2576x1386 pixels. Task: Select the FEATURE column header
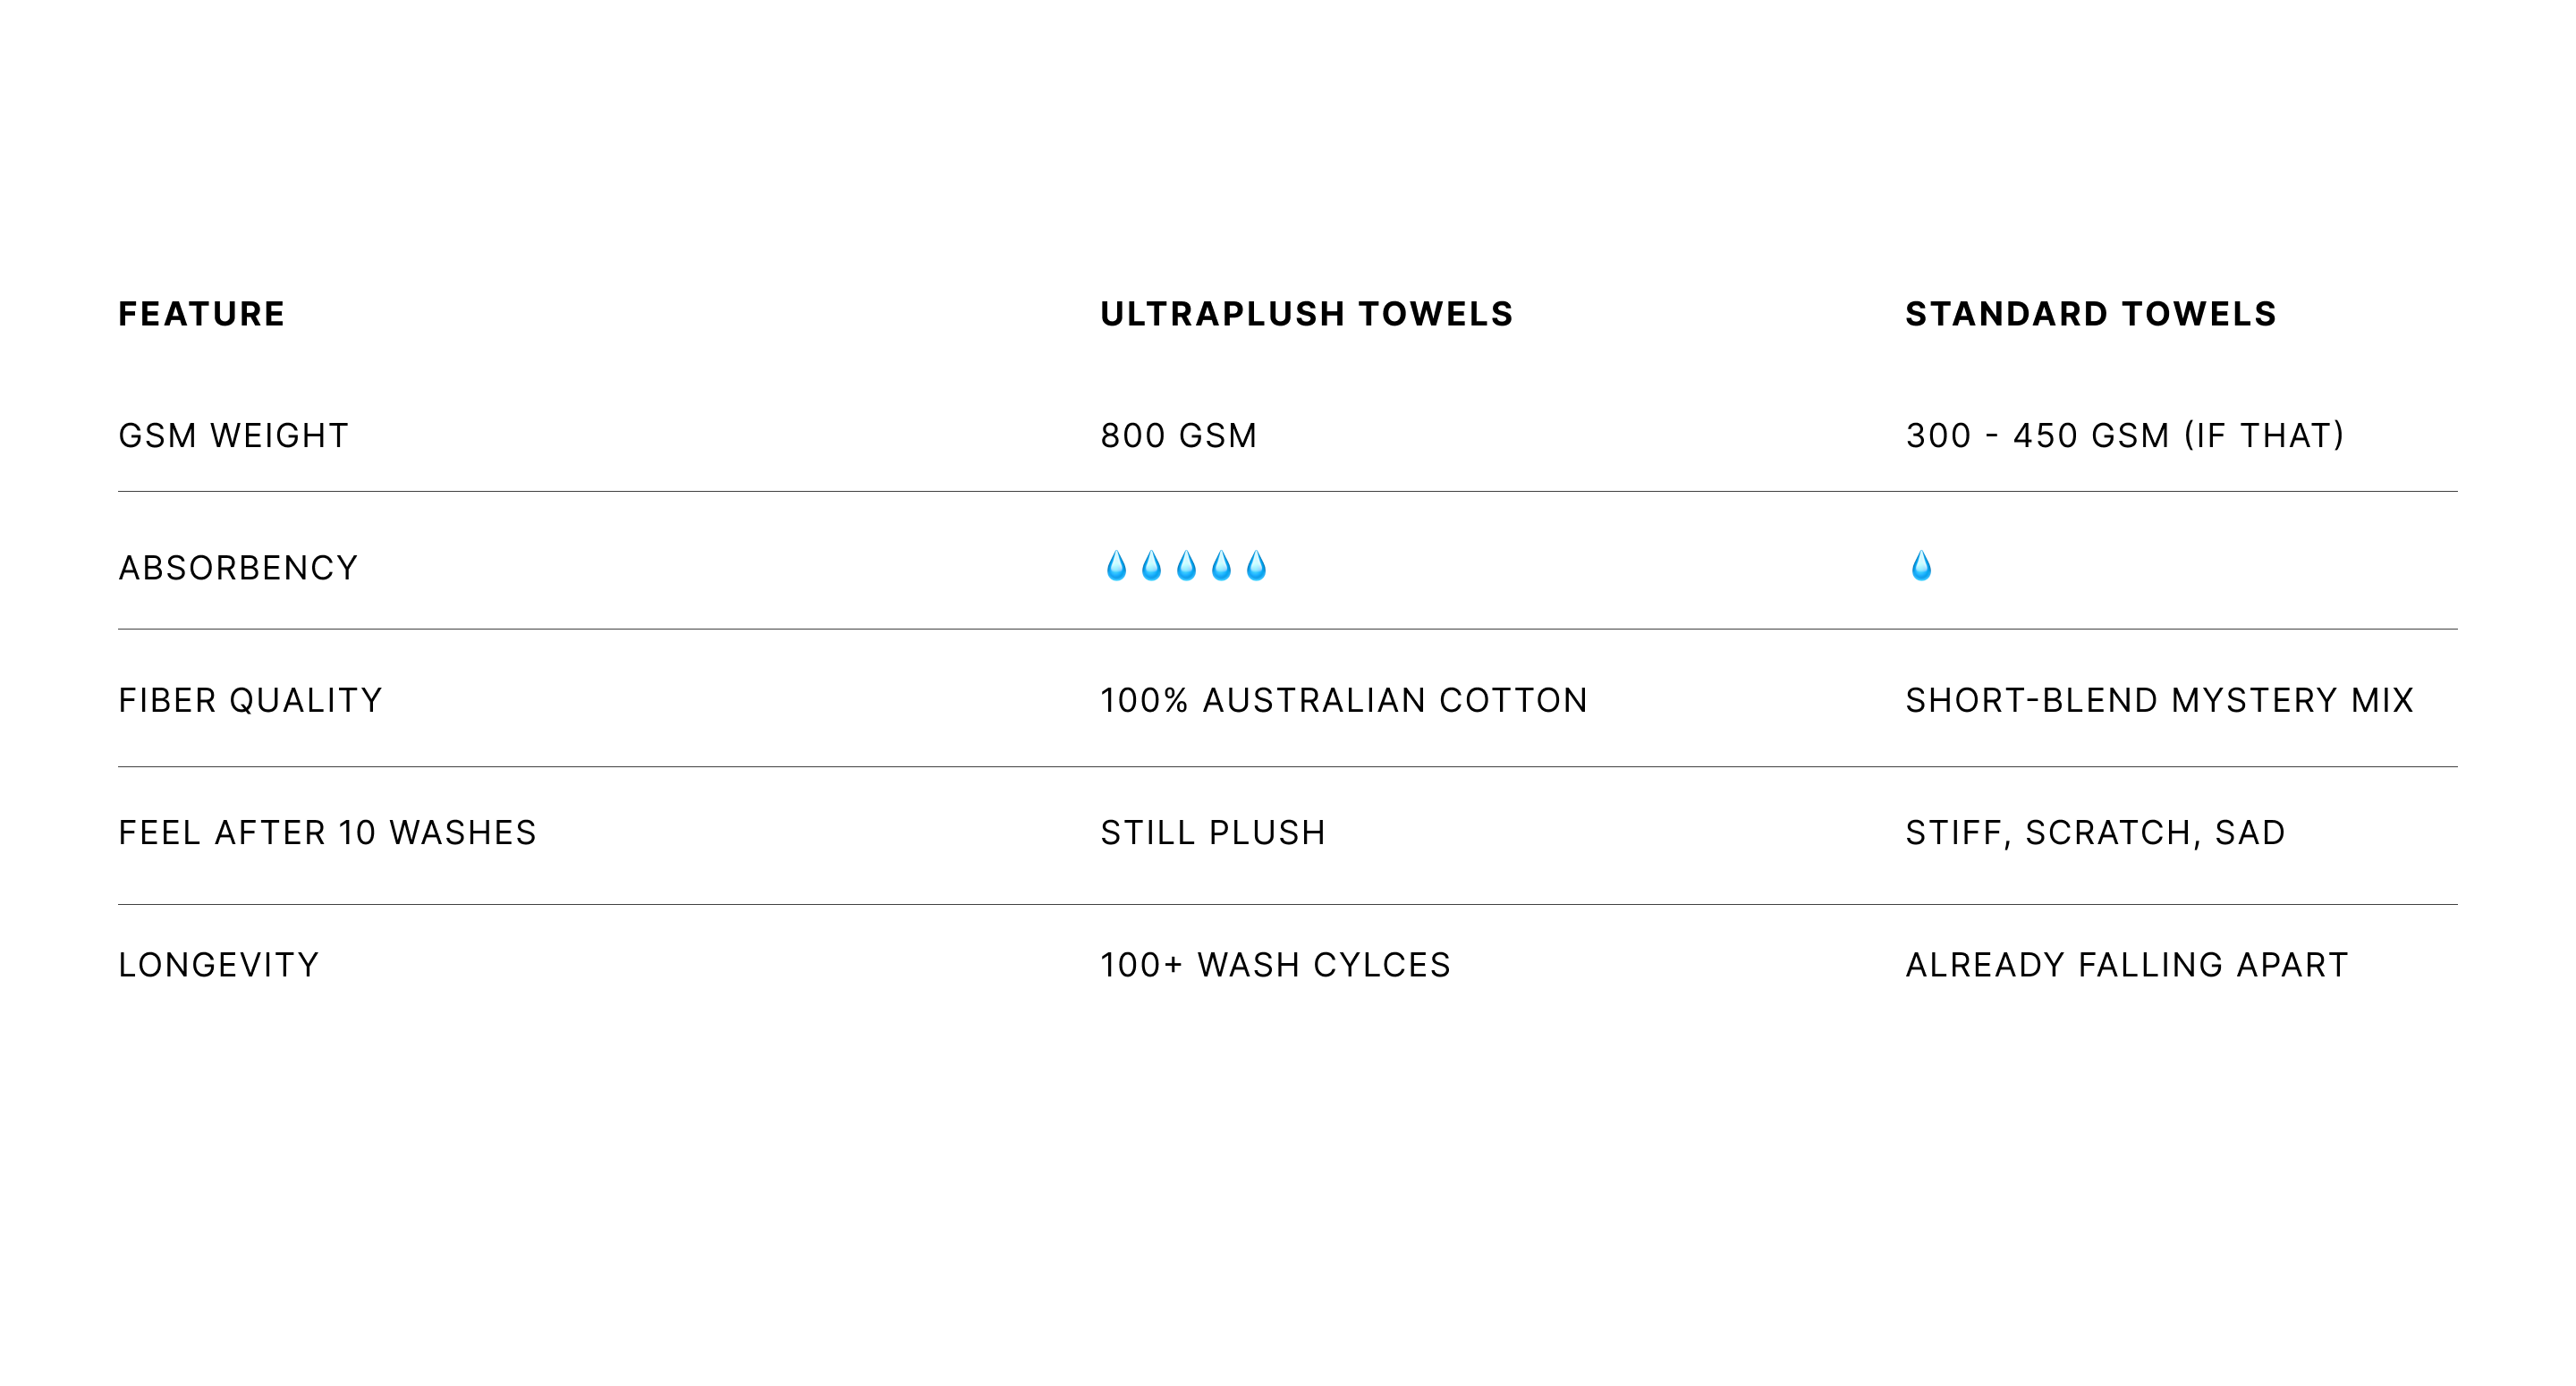click(x=202, y=314)
